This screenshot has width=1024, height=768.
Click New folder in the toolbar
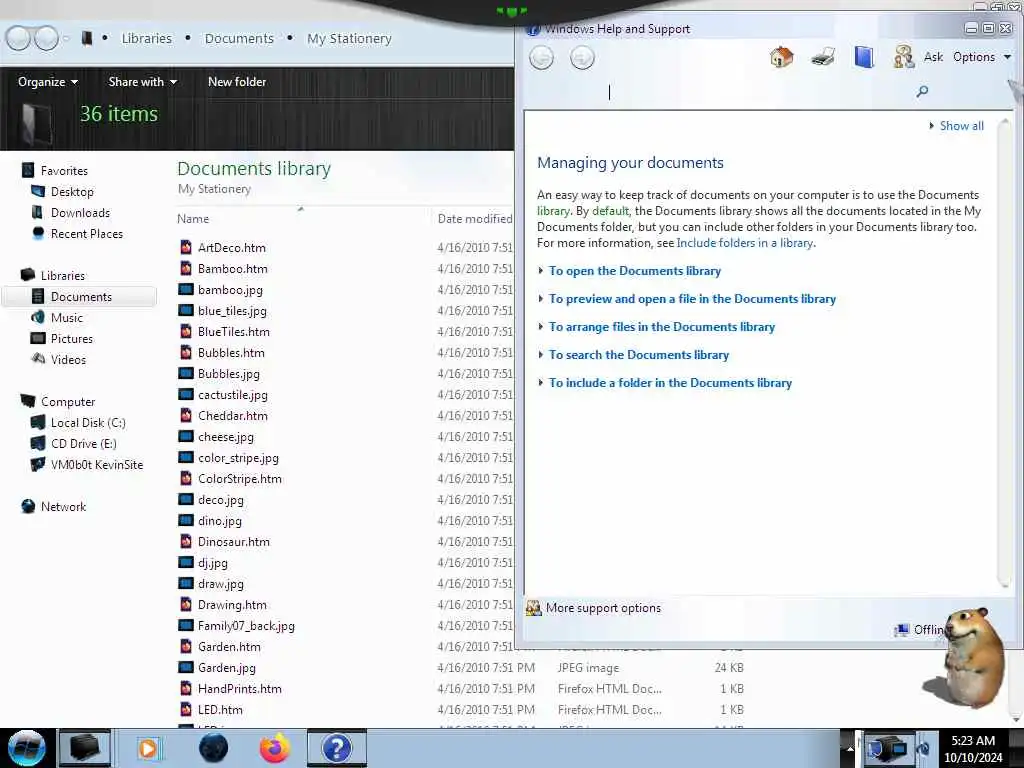236,82
